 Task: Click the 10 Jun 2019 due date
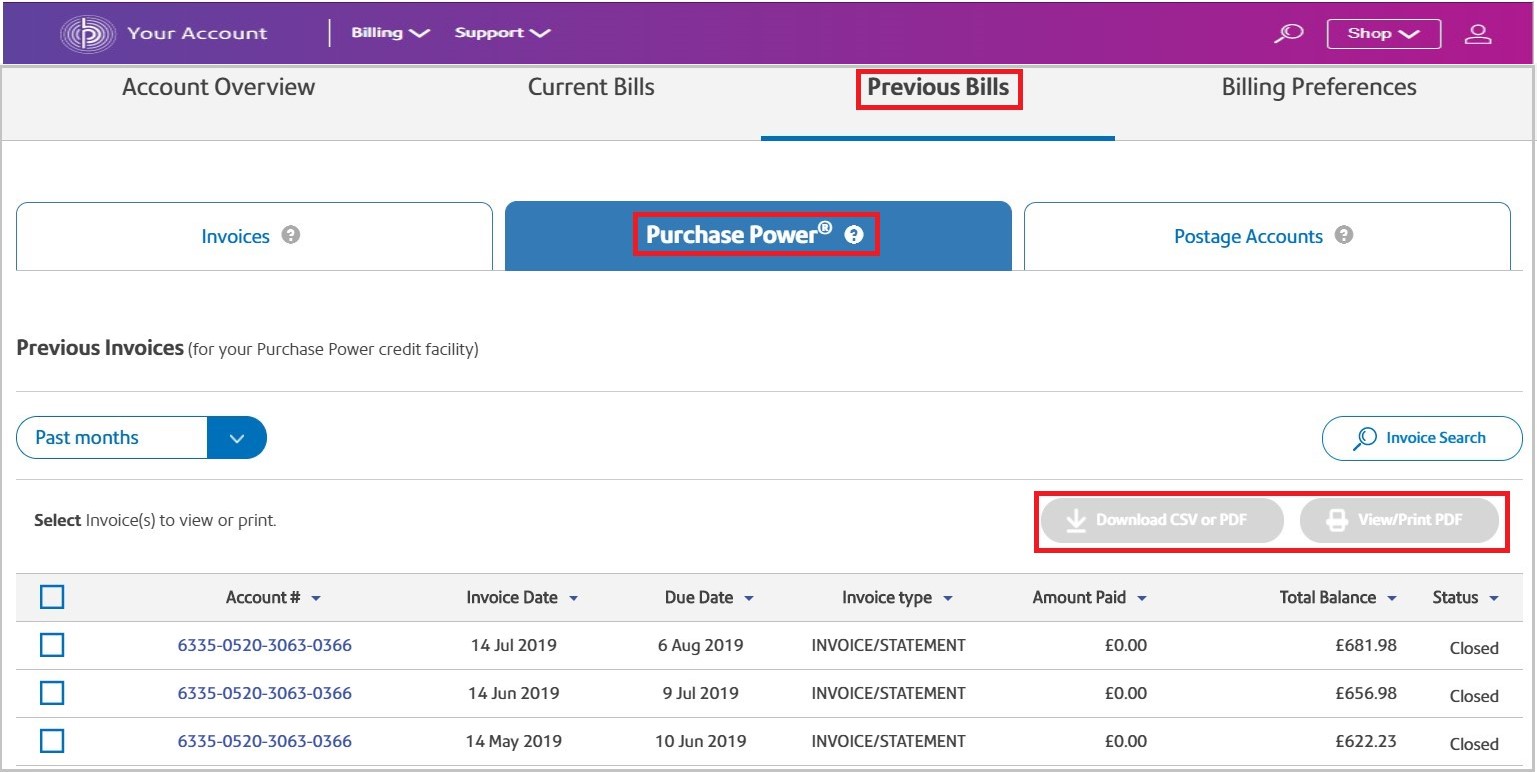(x=700, y=741)
